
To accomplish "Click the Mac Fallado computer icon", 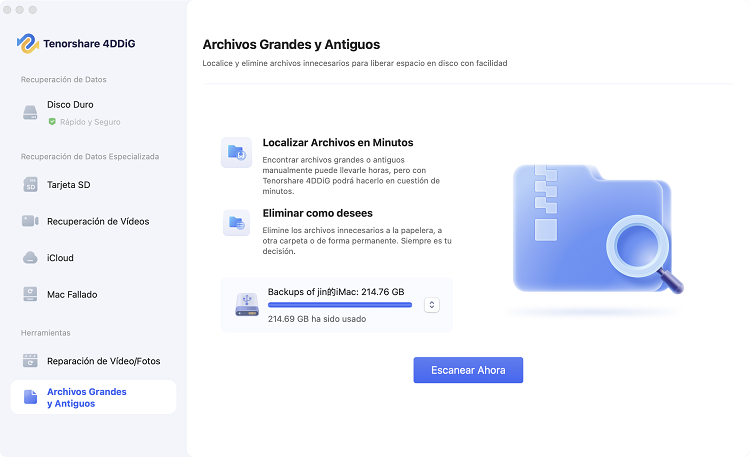I will pos(30,294).
